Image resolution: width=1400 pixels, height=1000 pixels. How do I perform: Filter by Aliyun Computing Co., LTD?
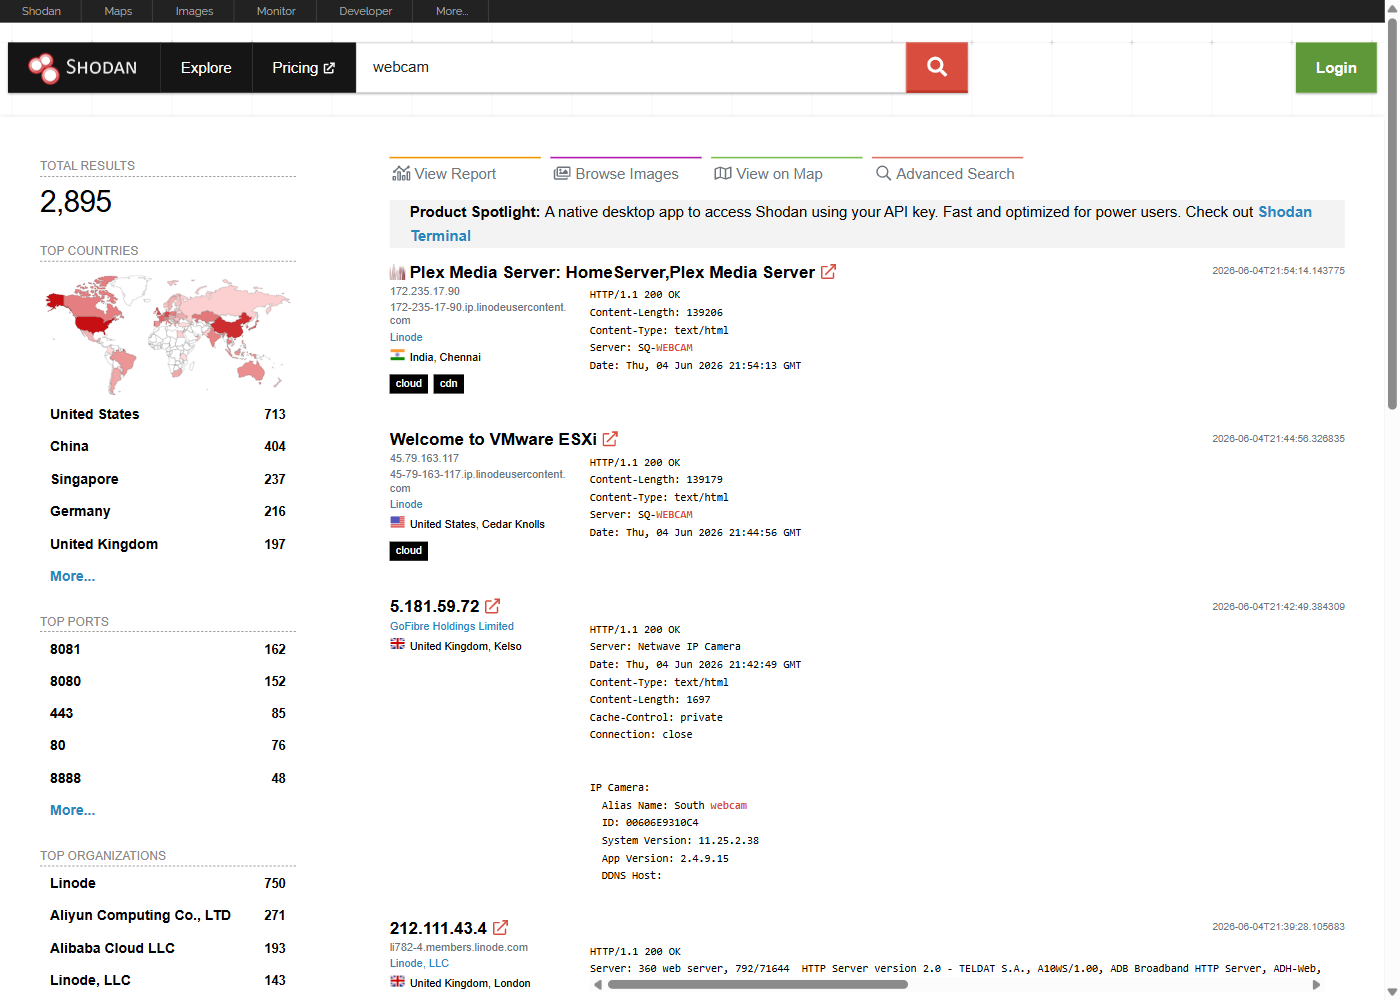tap(168, 915)
